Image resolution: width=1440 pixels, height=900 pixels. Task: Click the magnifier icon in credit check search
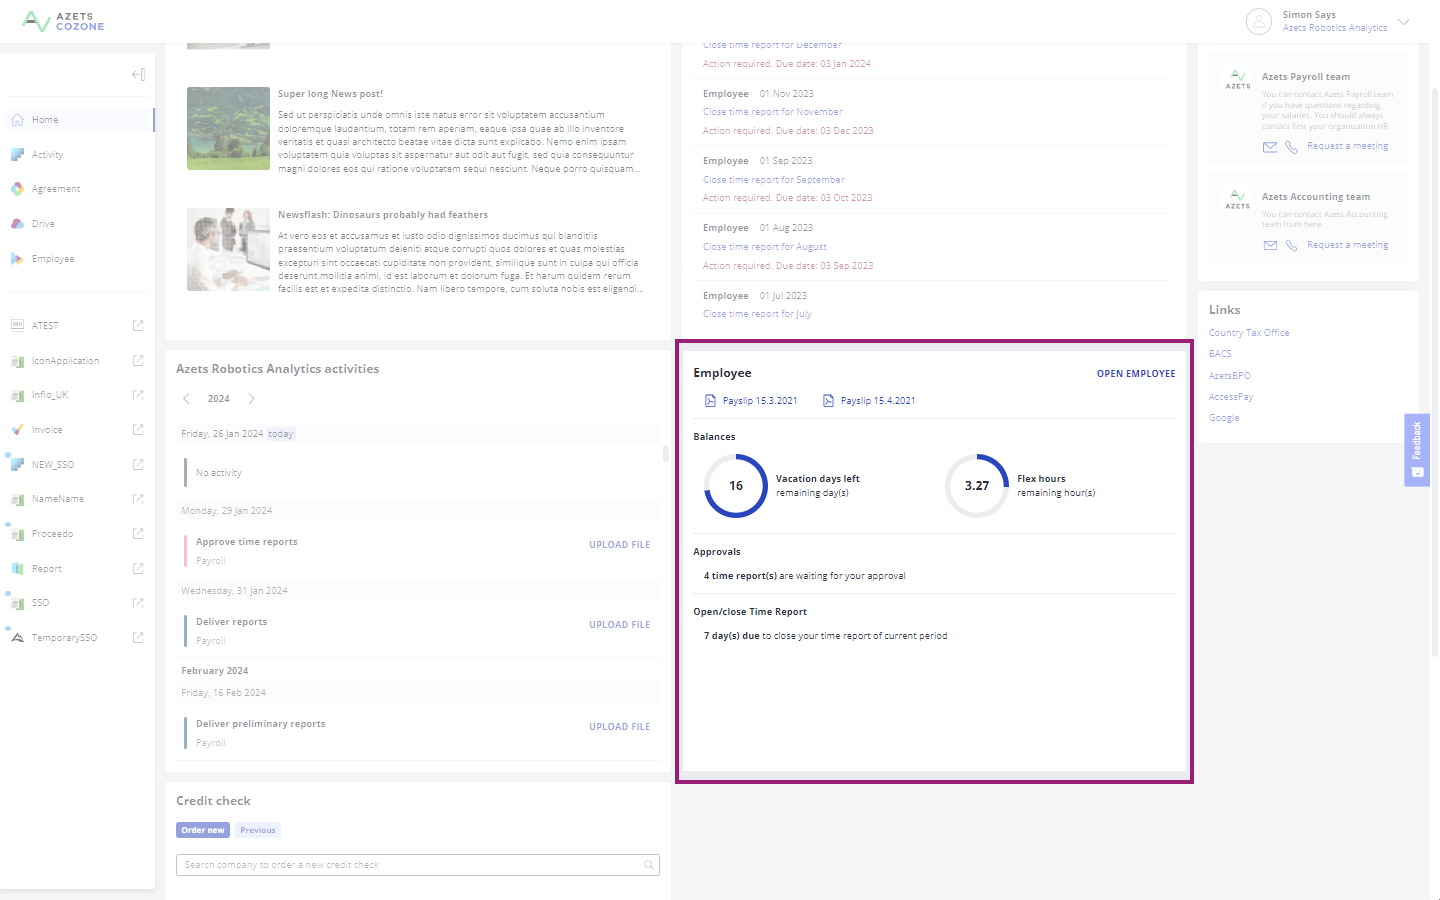648,864
